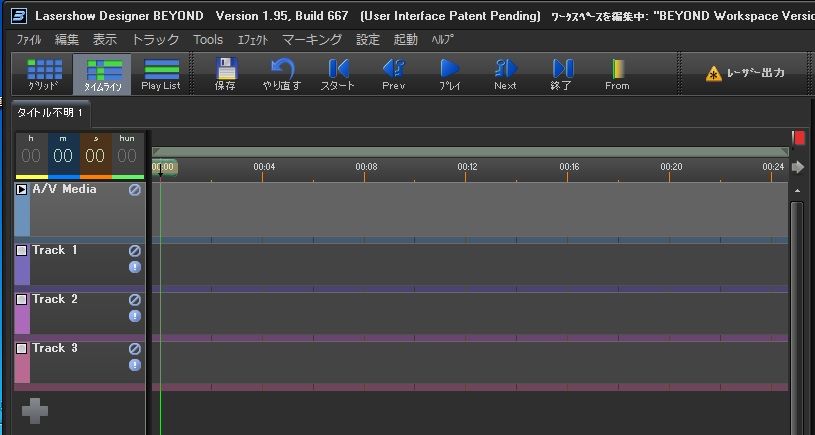Viewport: 815px width, 435px height.
Task: Select the Track 2 label
Action: pyautogui.click(x=55, y=299)
